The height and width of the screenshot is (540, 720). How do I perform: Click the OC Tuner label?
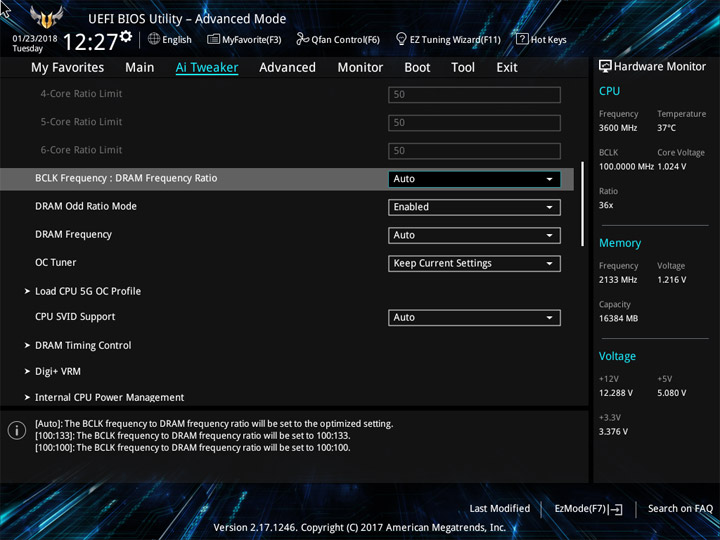point(56,263)
